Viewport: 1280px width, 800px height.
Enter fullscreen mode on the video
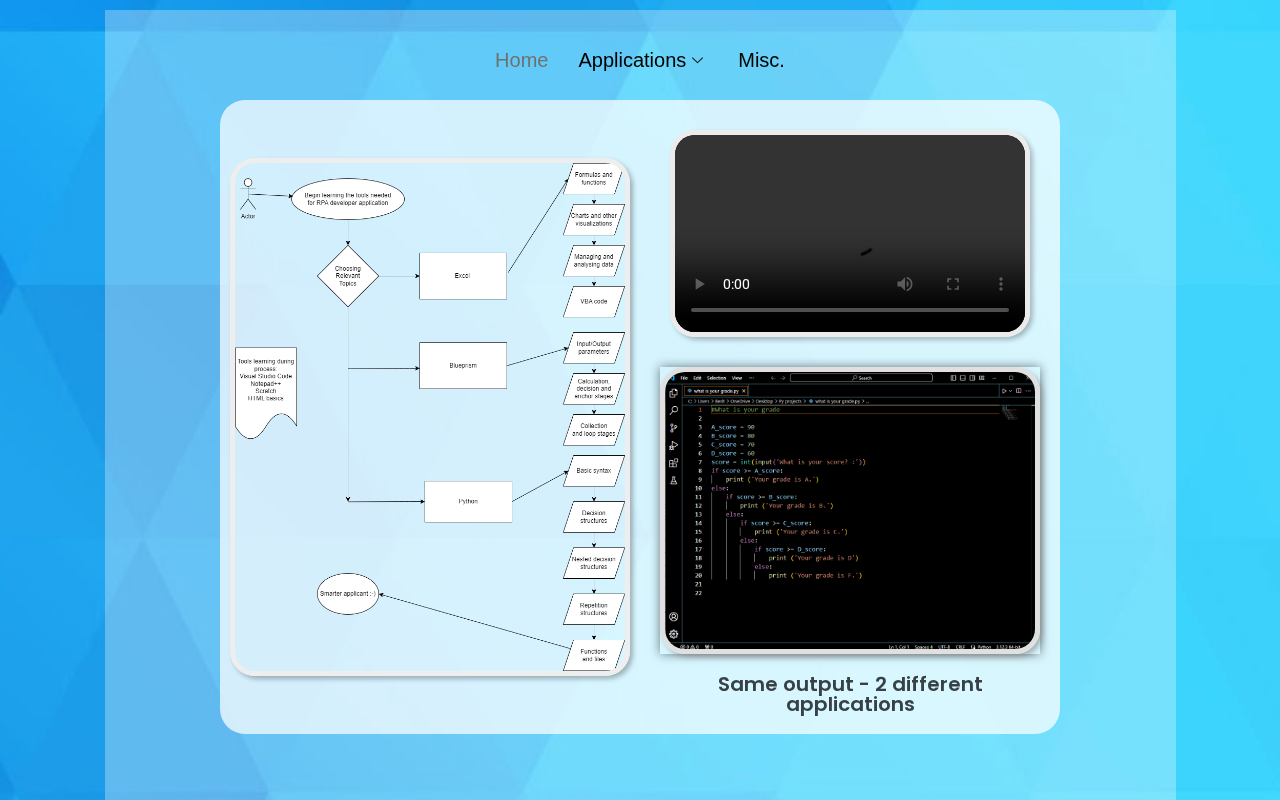[952, 284]
